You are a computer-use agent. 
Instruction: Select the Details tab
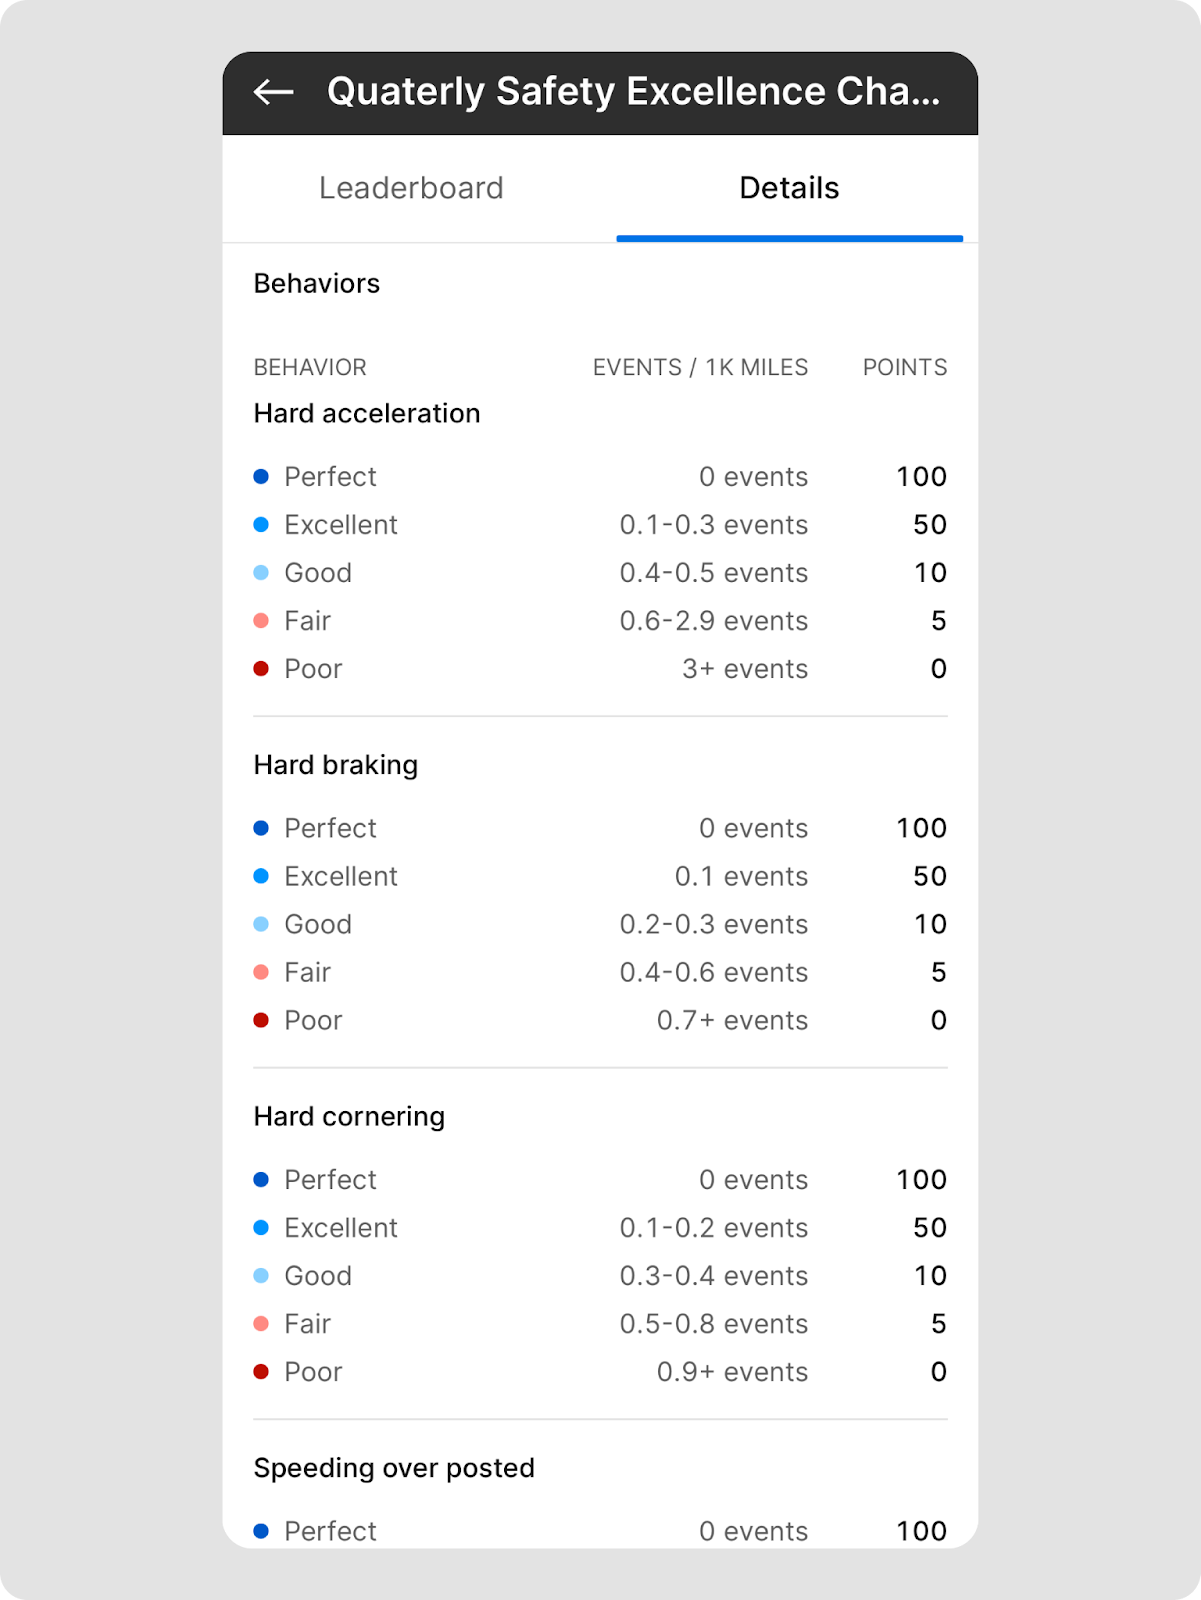click(789, 188)
